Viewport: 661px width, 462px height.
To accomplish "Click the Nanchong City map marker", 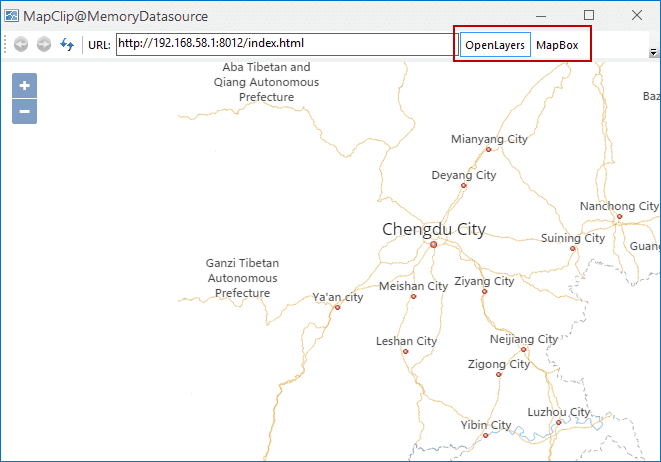I will 619,217.
